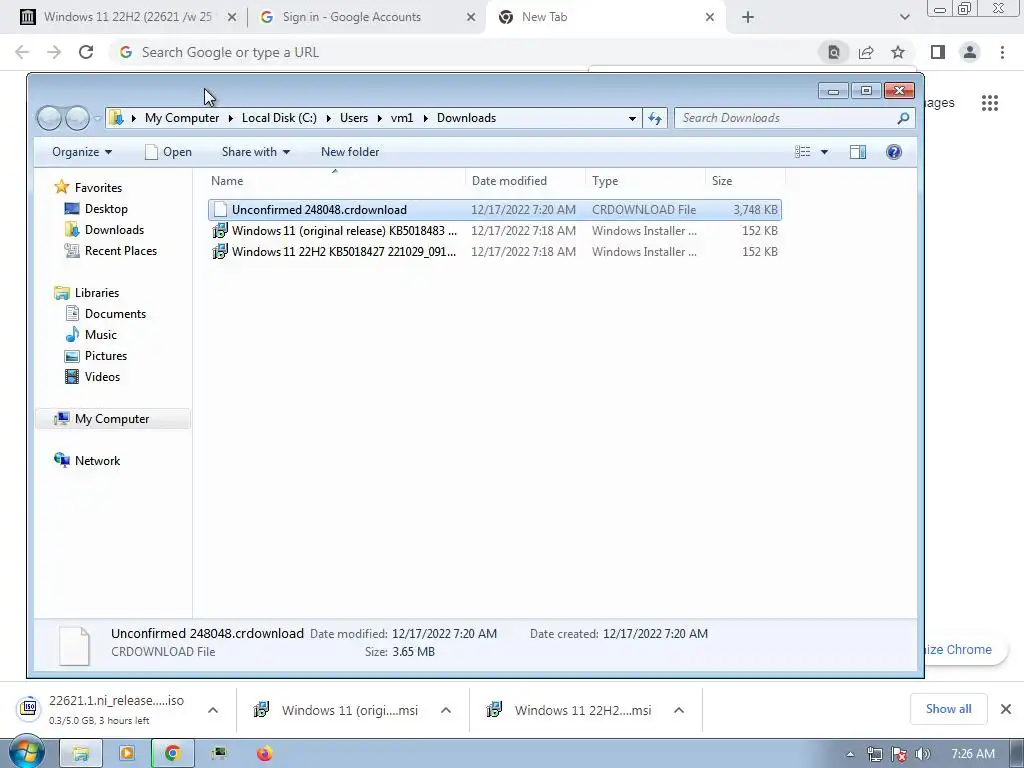Toggle Chrome side panel

point(938,52)
